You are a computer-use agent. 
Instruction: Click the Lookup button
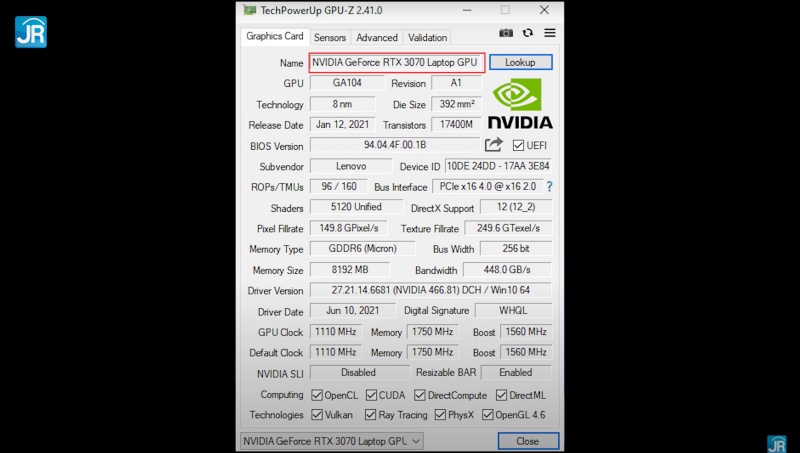[520, 62]
